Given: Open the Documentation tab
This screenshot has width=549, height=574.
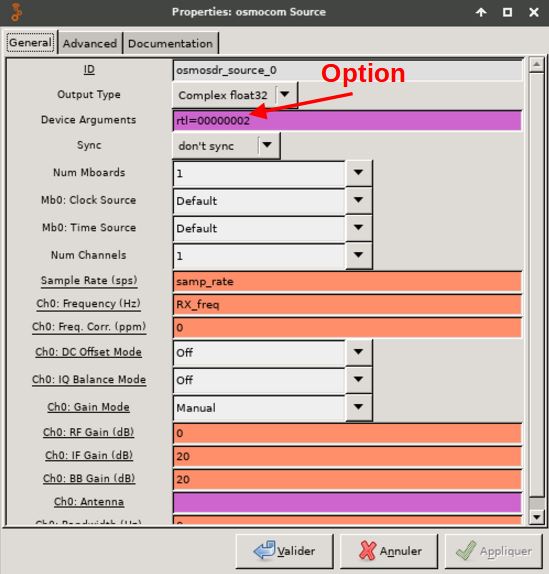Looking at the screenshot, I should pyautogui.click(x=170, y=44).
